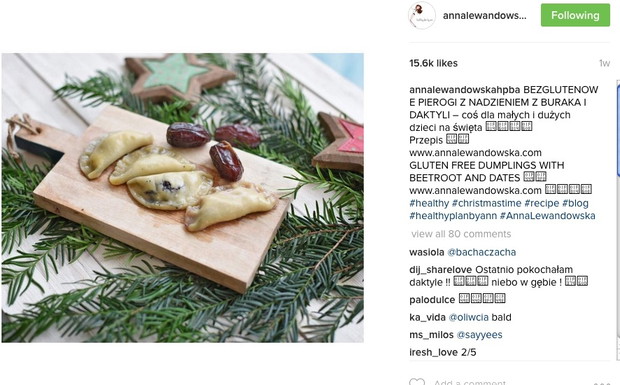Click the heart like icon

pos(416,382)
